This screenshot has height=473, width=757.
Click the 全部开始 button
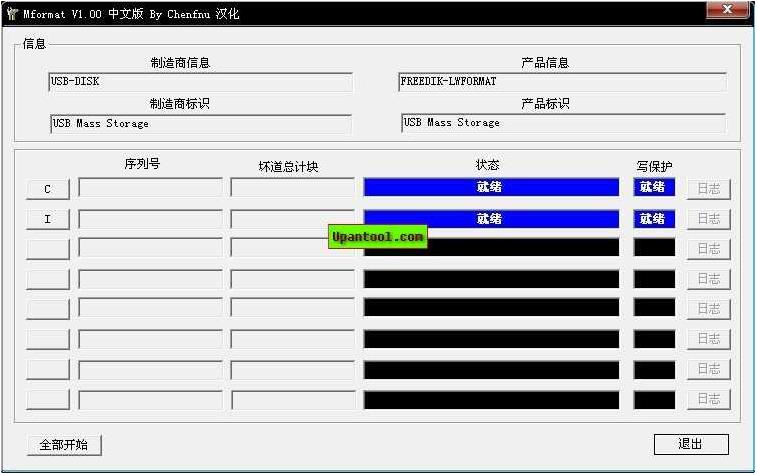point(64,445)
